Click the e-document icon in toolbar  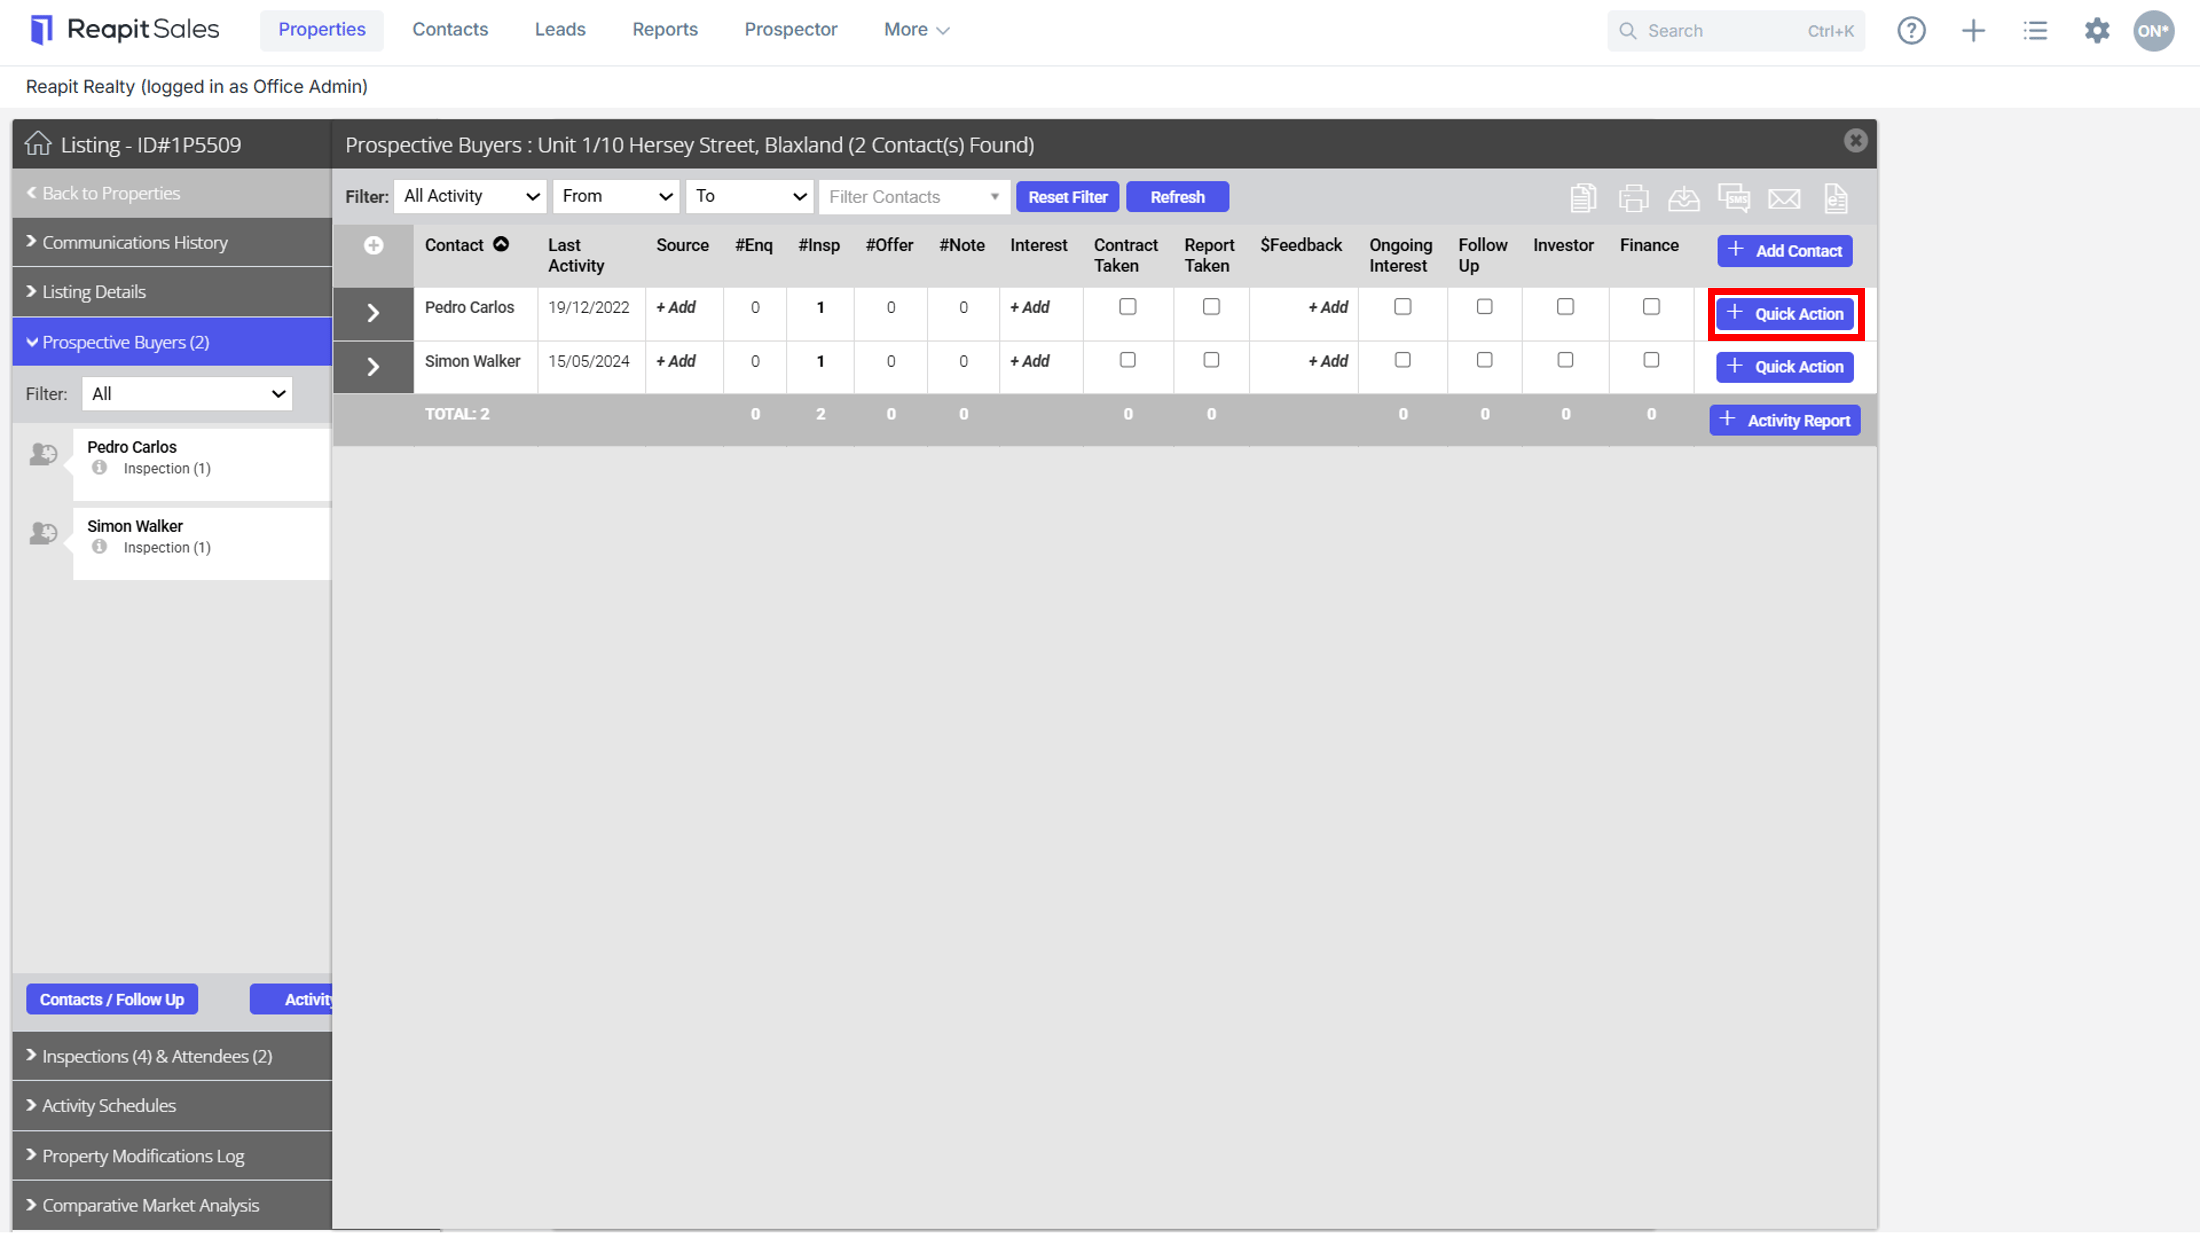1836,198
